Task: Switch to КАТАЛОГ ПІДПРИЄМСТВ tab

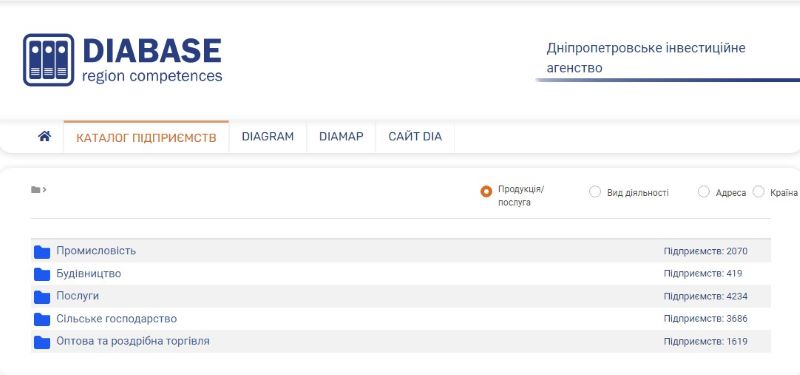Action: coord(146,137)
